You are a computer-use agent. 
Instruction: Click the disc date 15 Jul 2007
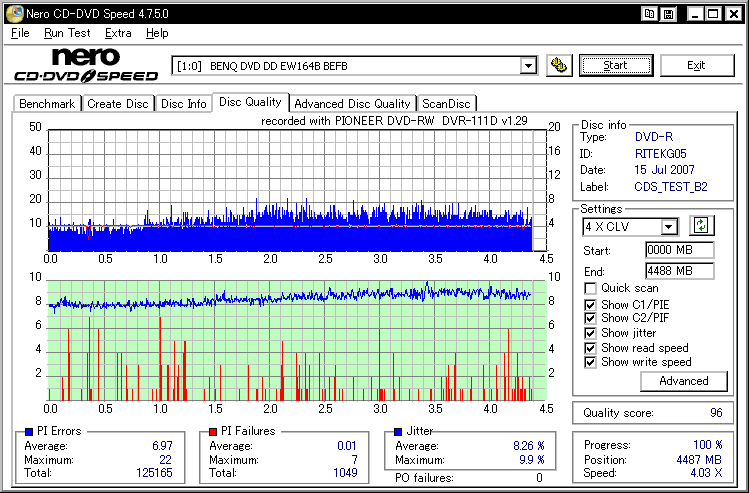coord(664,170)
